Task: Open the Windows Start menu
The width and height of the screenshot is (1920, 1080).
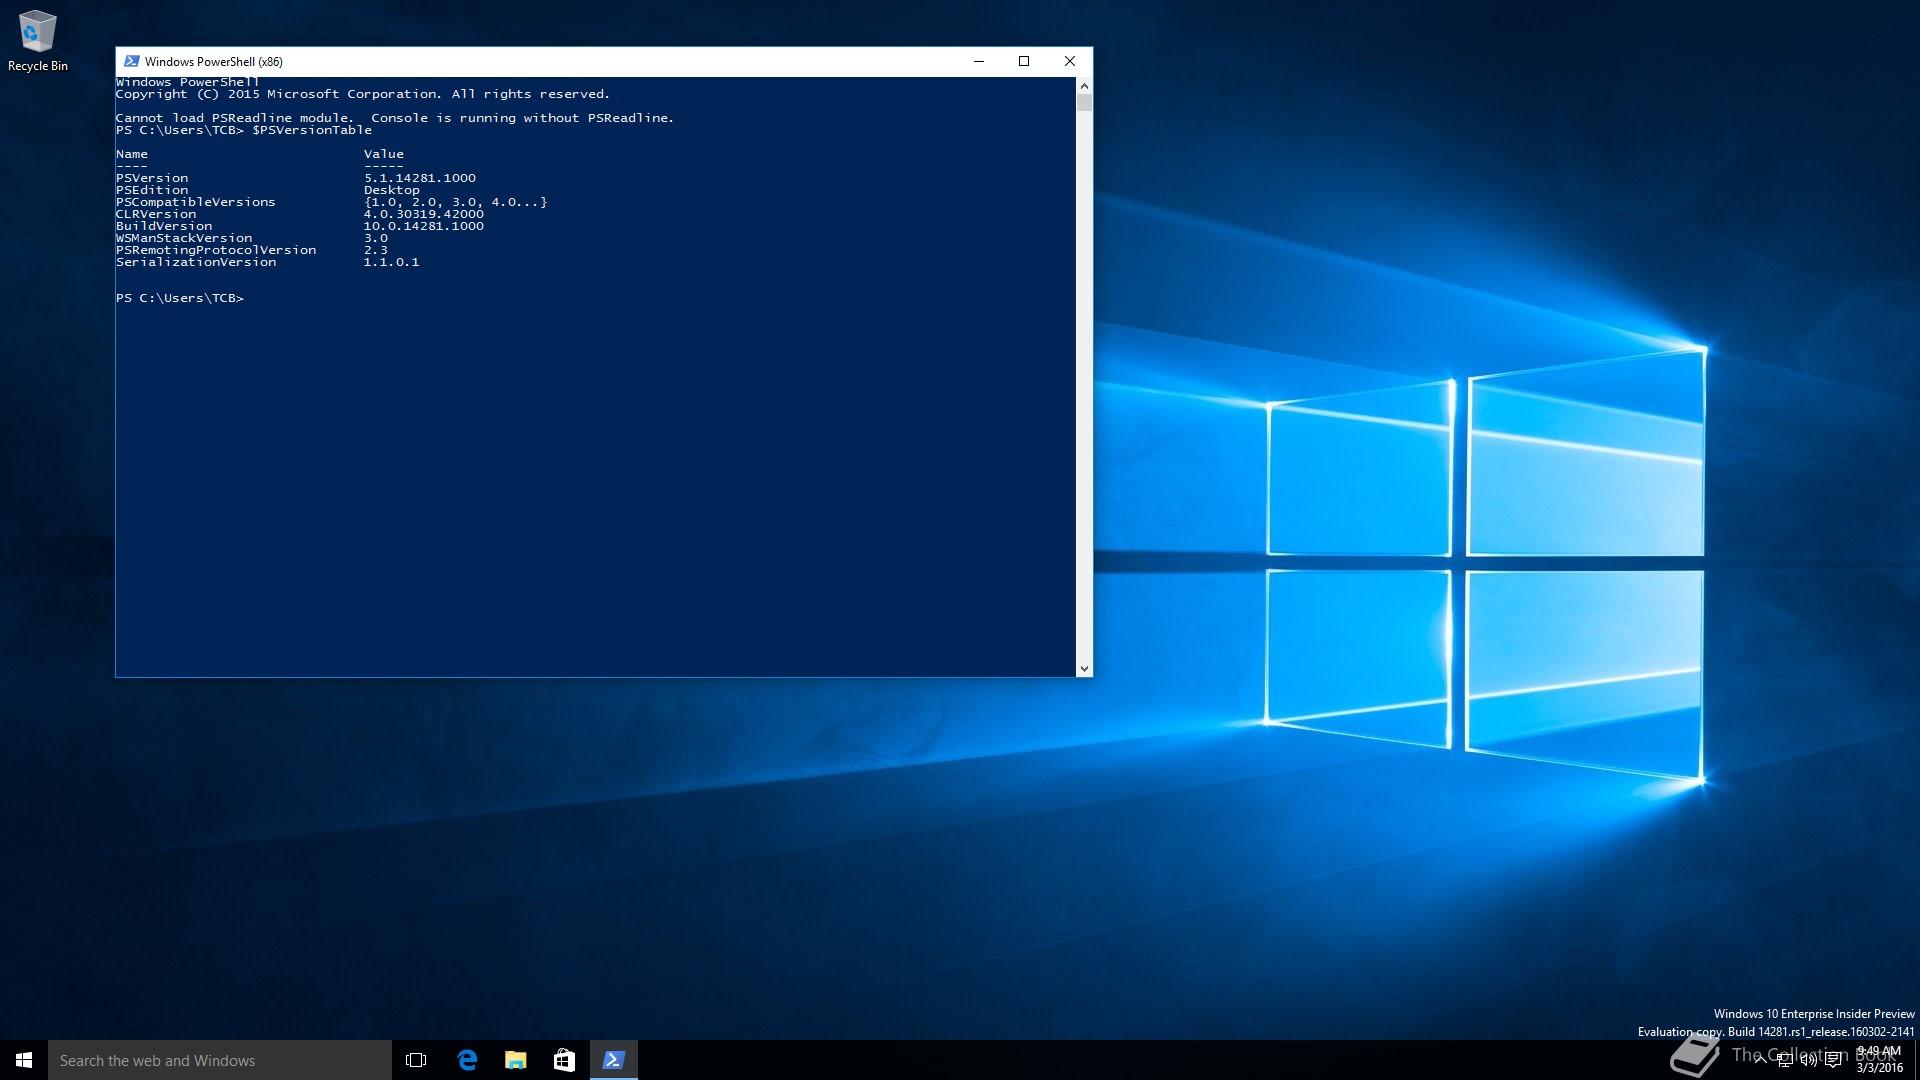Action: [x=24, y=1060]
